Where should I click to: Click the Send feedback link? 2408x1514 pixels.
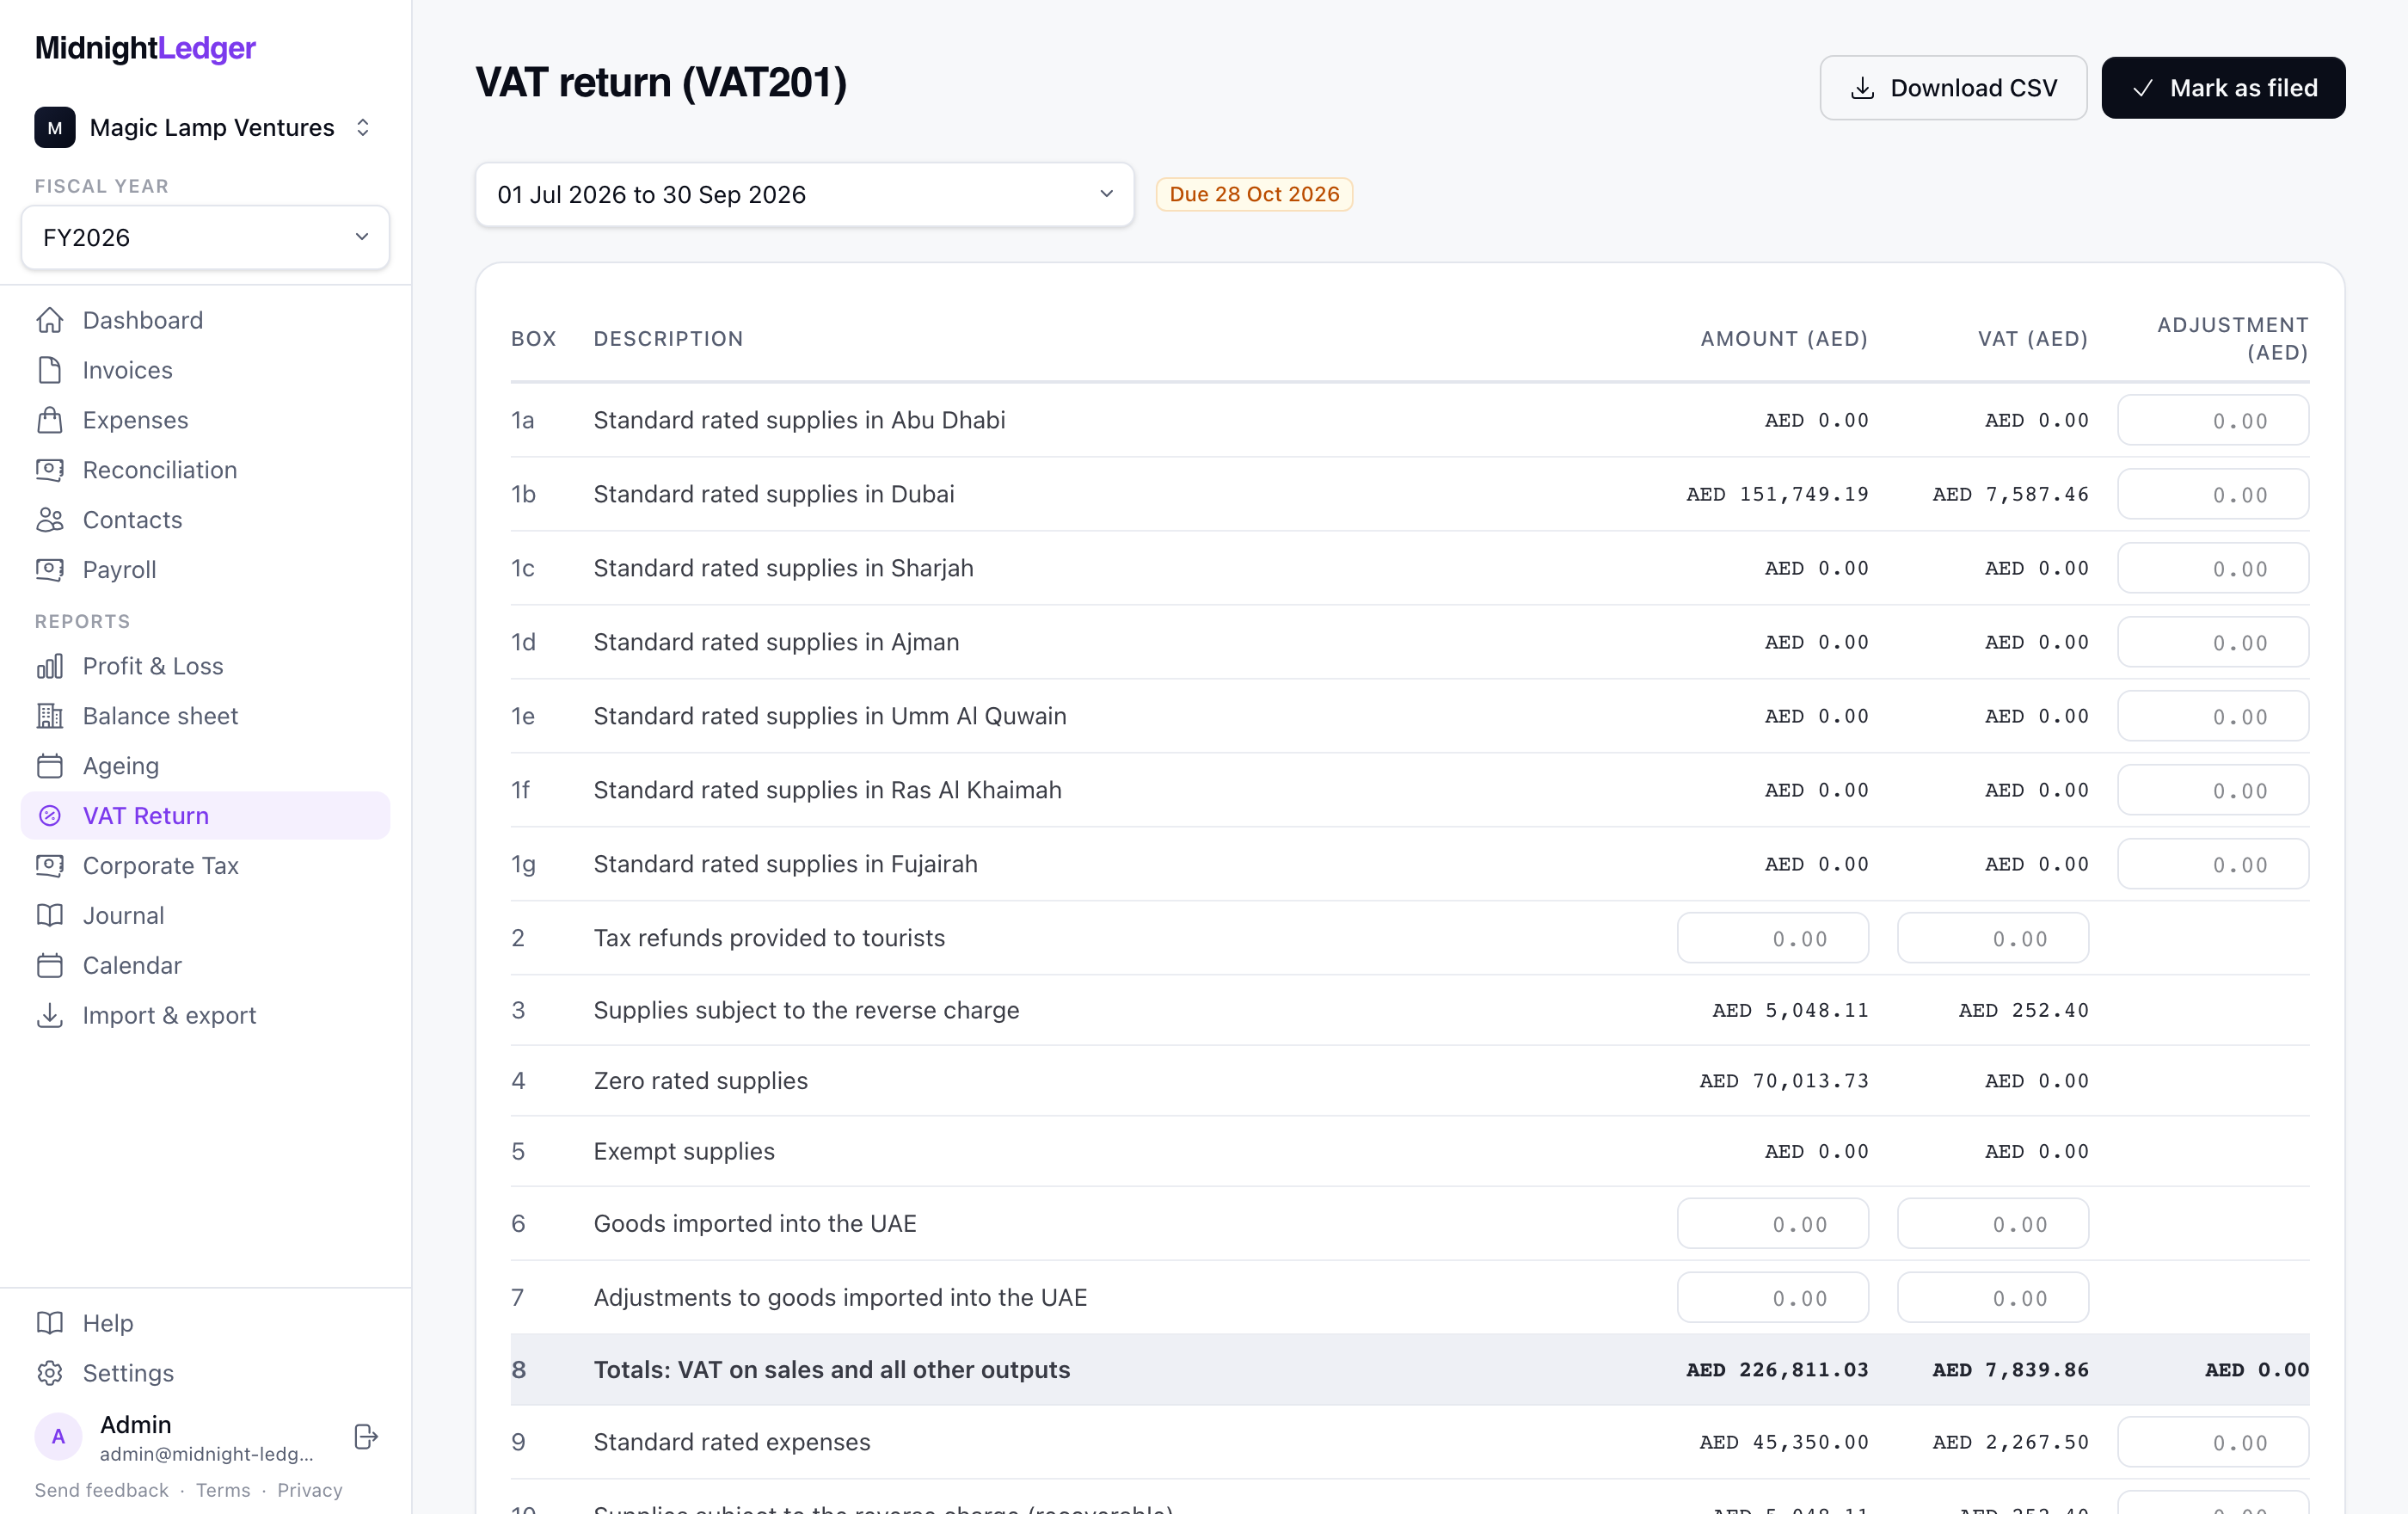(102, 1490)
